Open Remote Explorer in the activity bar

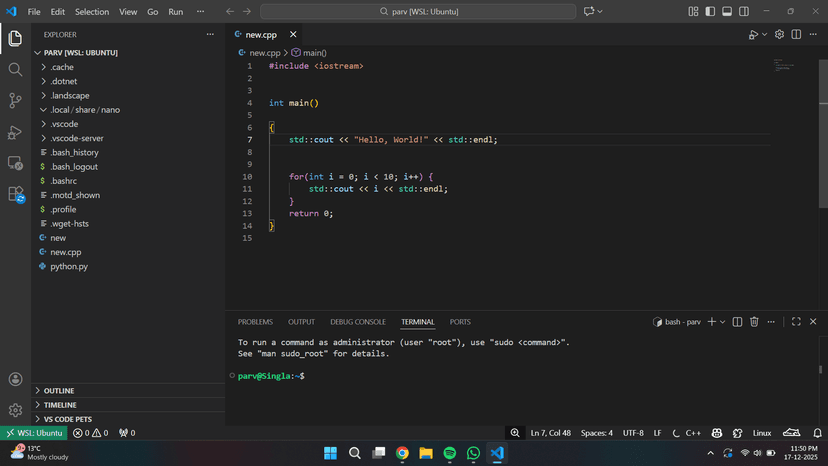click(15, 162)
